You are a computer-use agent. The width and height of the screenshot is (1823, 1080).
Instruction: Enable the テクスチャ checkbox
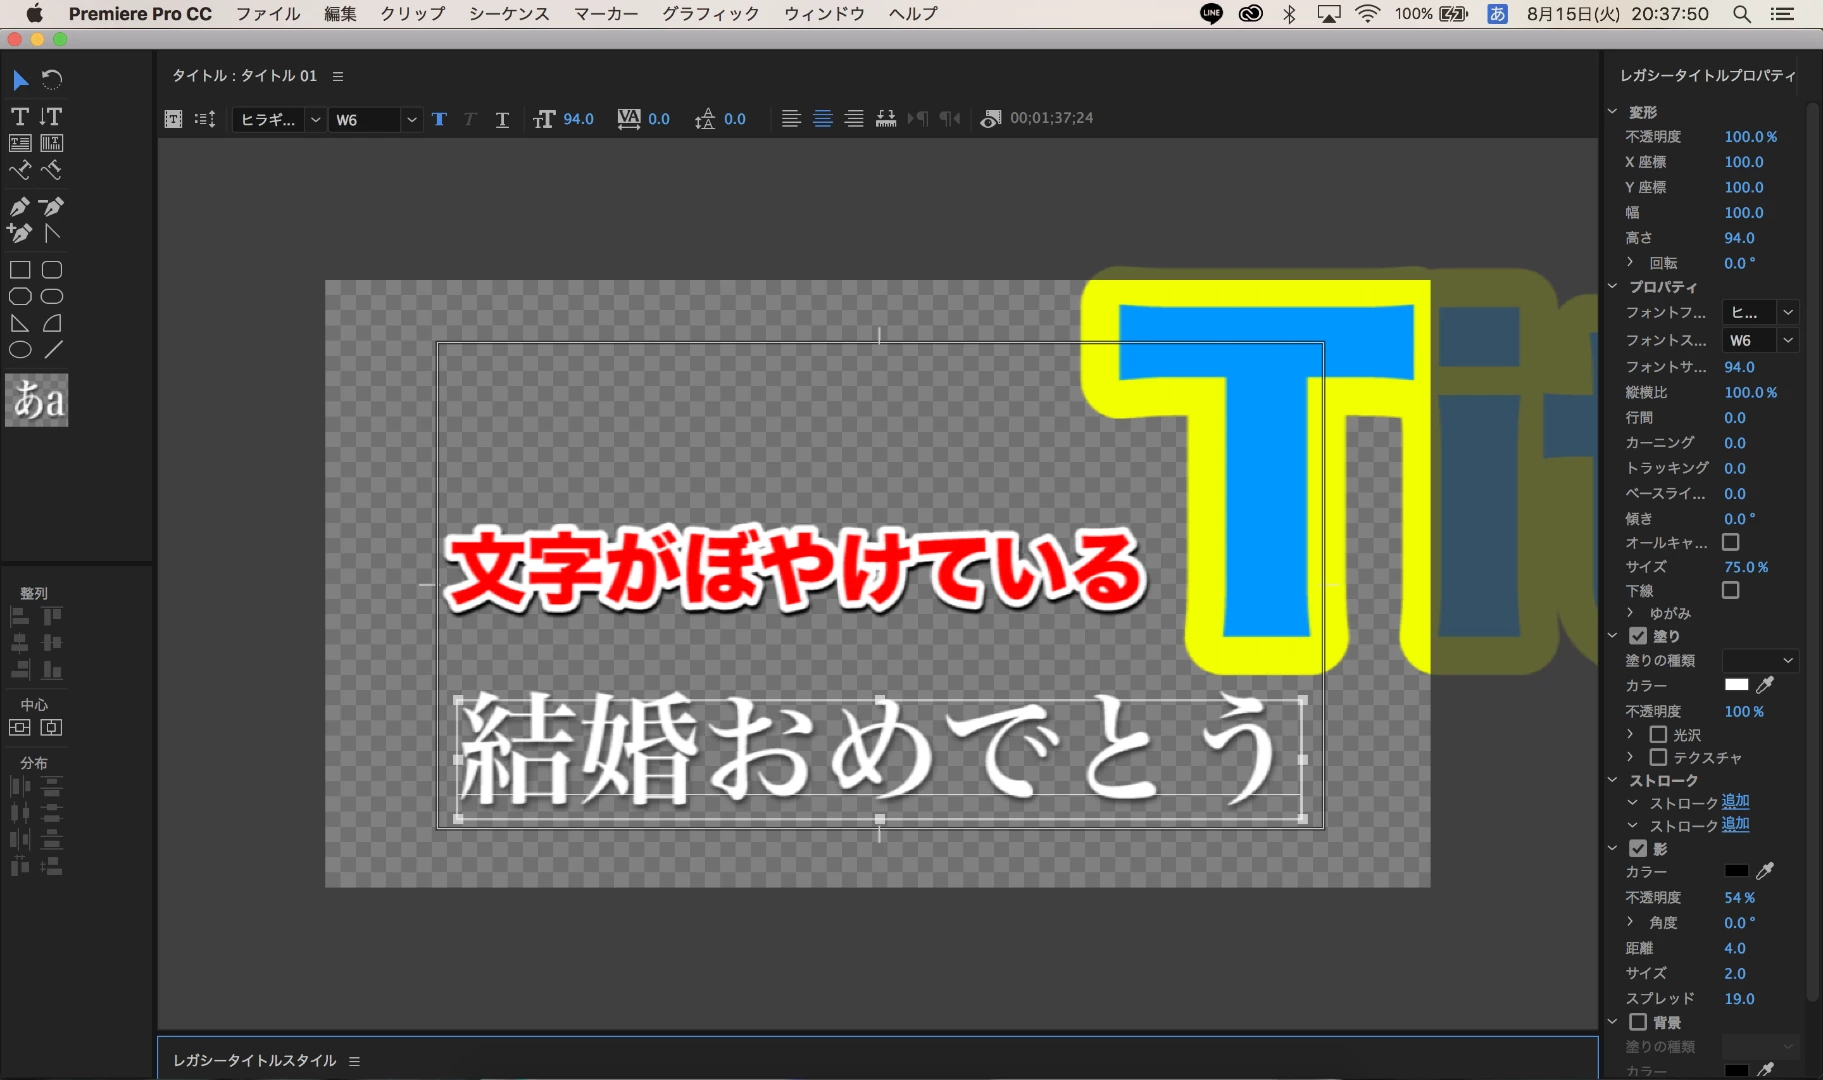[1658, 757]
